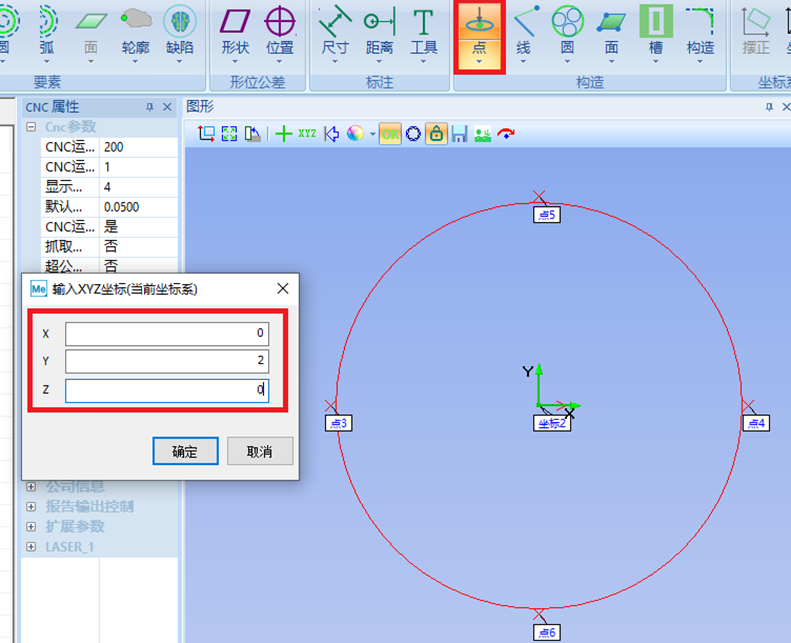Select the 缺陷 defect element tool

pyautogui.click(x=179, y=28)
